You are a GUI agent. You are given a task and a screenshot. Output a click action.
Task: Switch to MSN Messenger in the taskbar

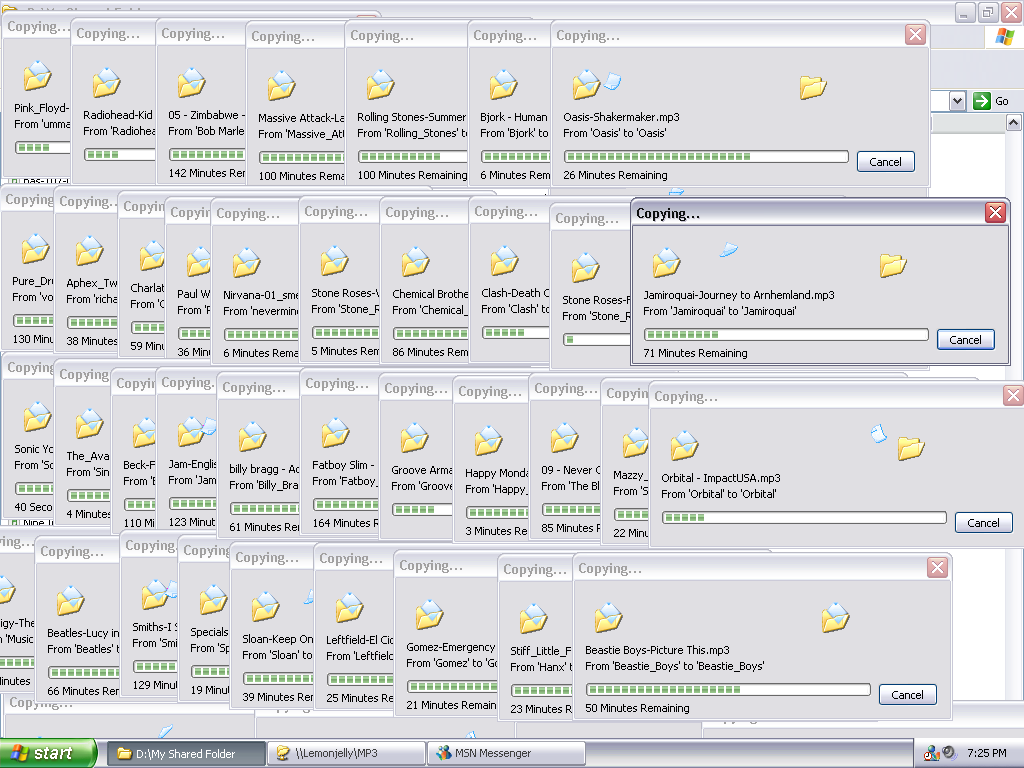[506, 754]
